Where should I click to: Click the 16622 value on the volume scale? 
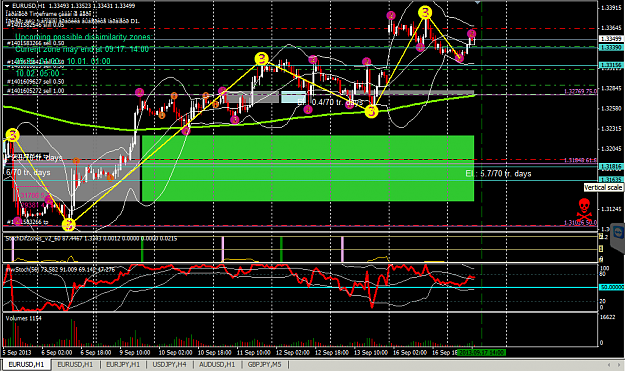click(x=607, y=317)
